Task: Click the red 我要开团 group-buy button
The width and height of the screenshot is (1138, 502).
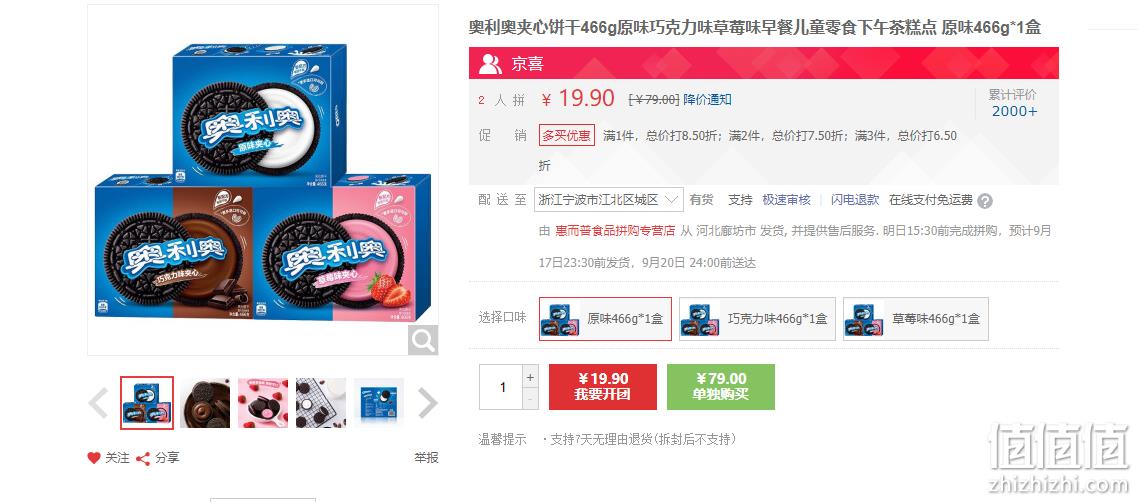Action: point(603,387)
